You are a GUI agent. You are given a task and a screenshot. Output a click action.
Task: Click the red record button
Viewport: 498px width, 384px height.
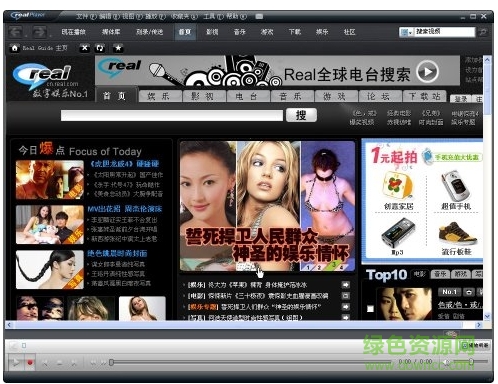tap(30, 362)
